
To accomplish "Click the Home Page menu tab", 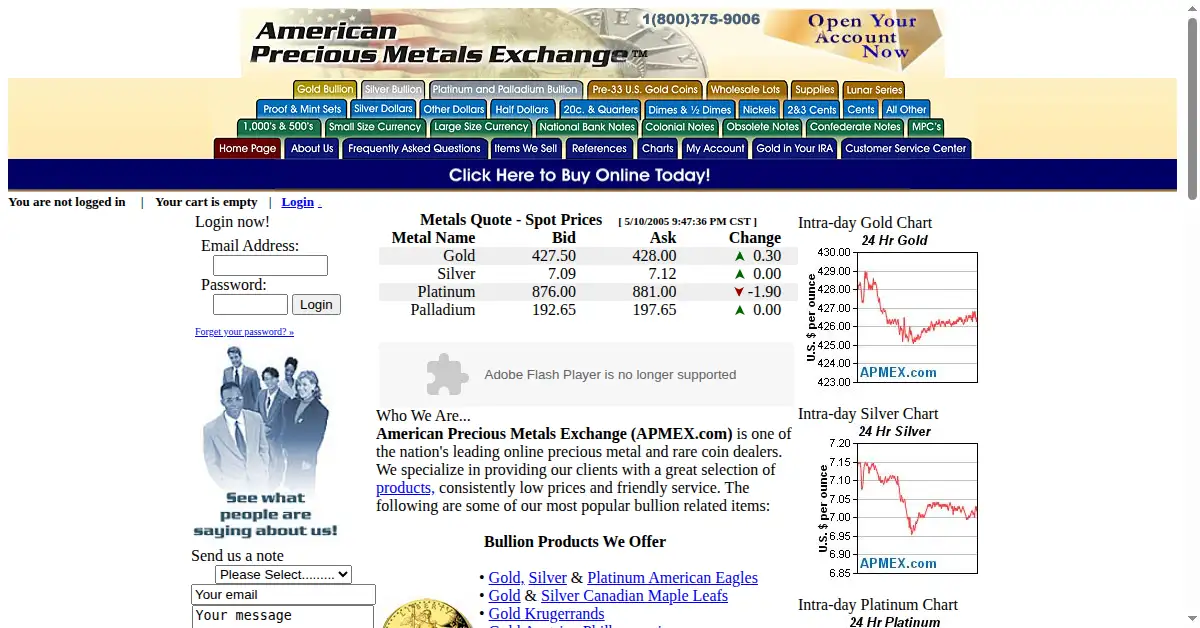I will (x=247, y=148).
